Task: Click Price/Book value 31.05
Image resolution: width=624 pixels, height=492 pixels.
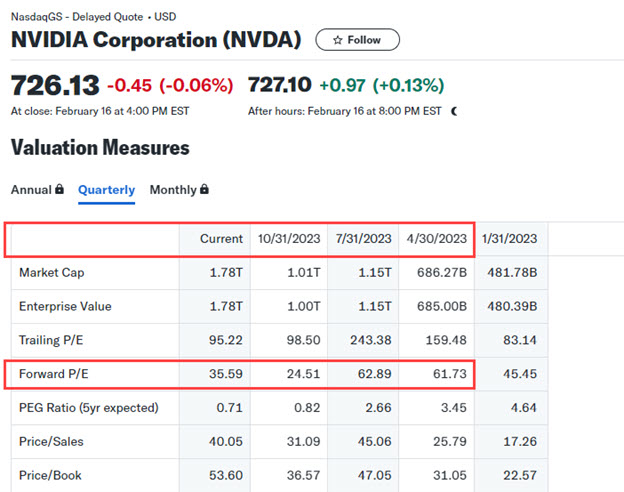Action: click(x=450, y=475)
